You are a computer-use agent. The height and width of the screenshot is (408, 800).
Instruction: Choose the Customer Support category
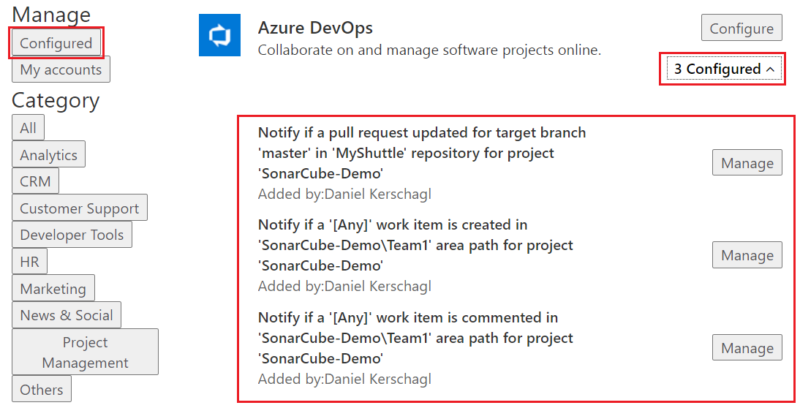click(80, 208)
